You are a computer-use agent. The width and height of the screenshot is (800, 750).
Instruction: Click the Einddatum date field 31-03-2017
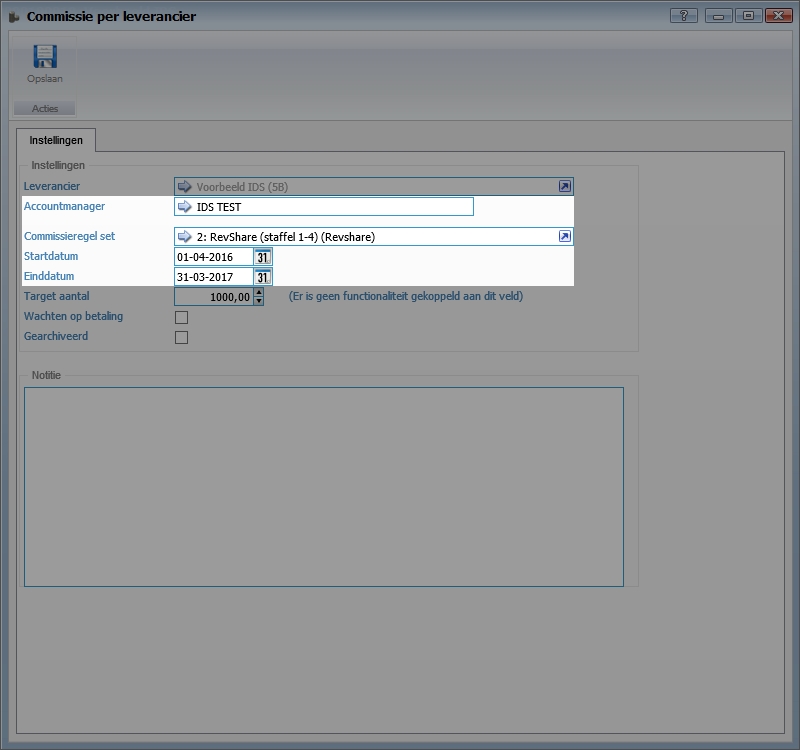212,277
